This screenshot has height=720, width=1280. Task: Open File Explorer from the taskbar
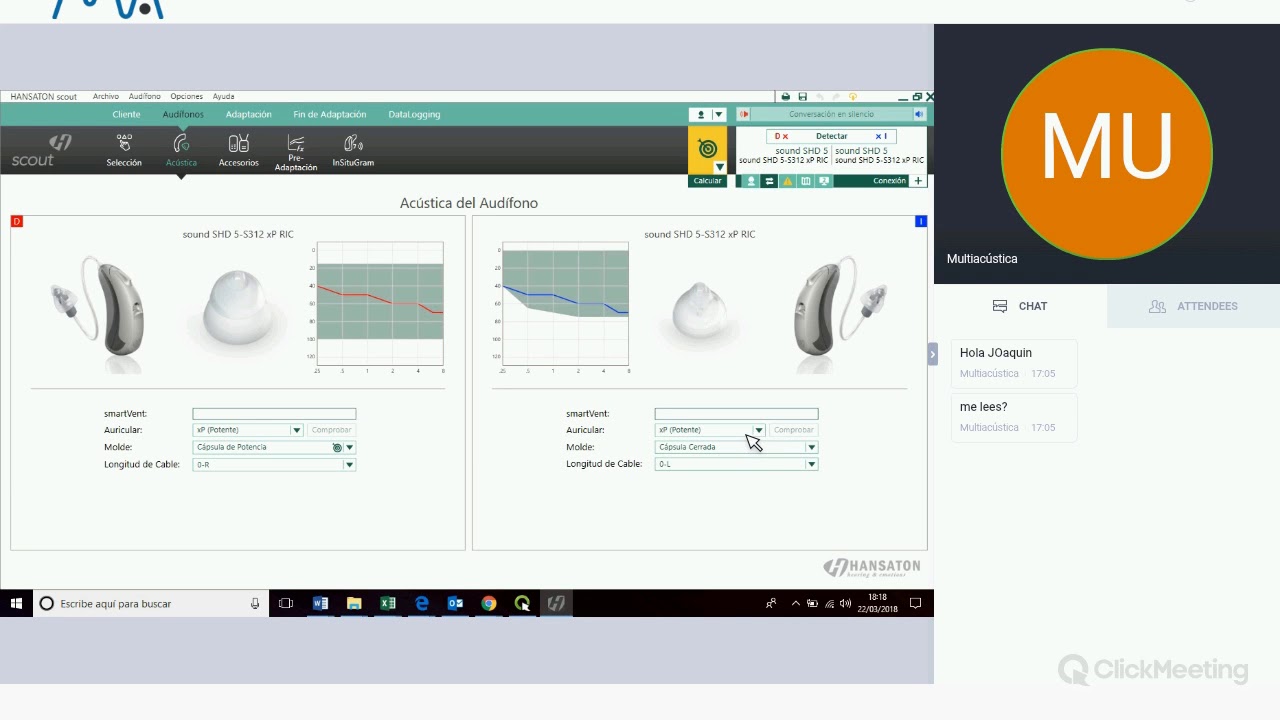pyautogui.click(x=354, y=603)
